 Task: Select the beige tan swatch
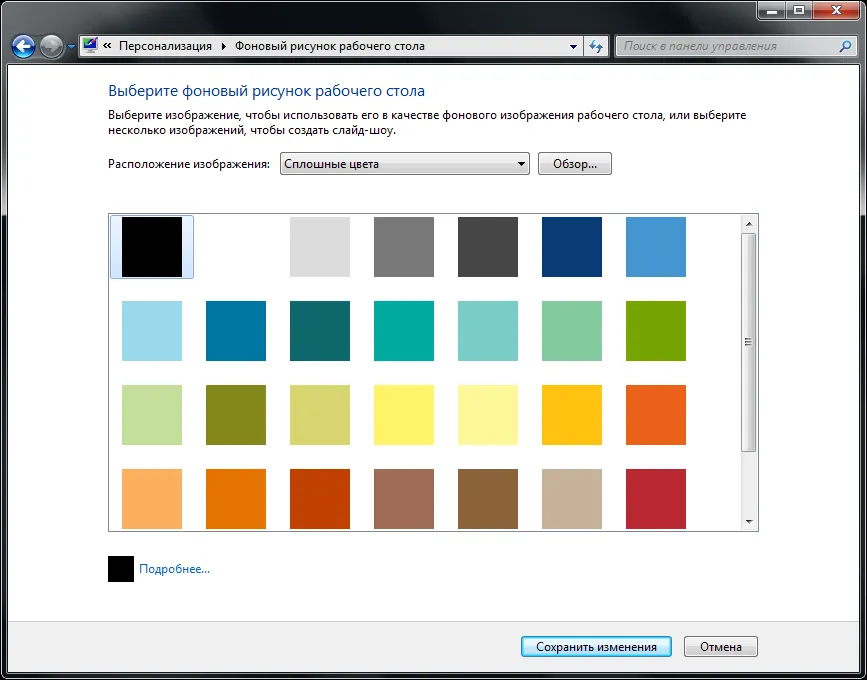click(572, 499)
